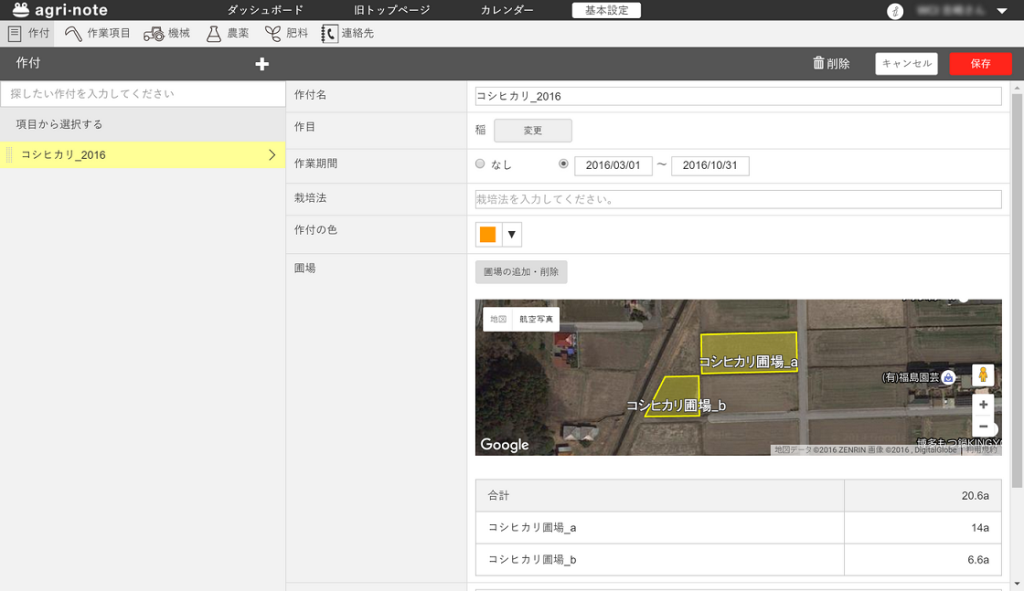Open the 肥料 sprout icon section
Viewport: 1024px width, 591px height.
click(x=272, y=34)
